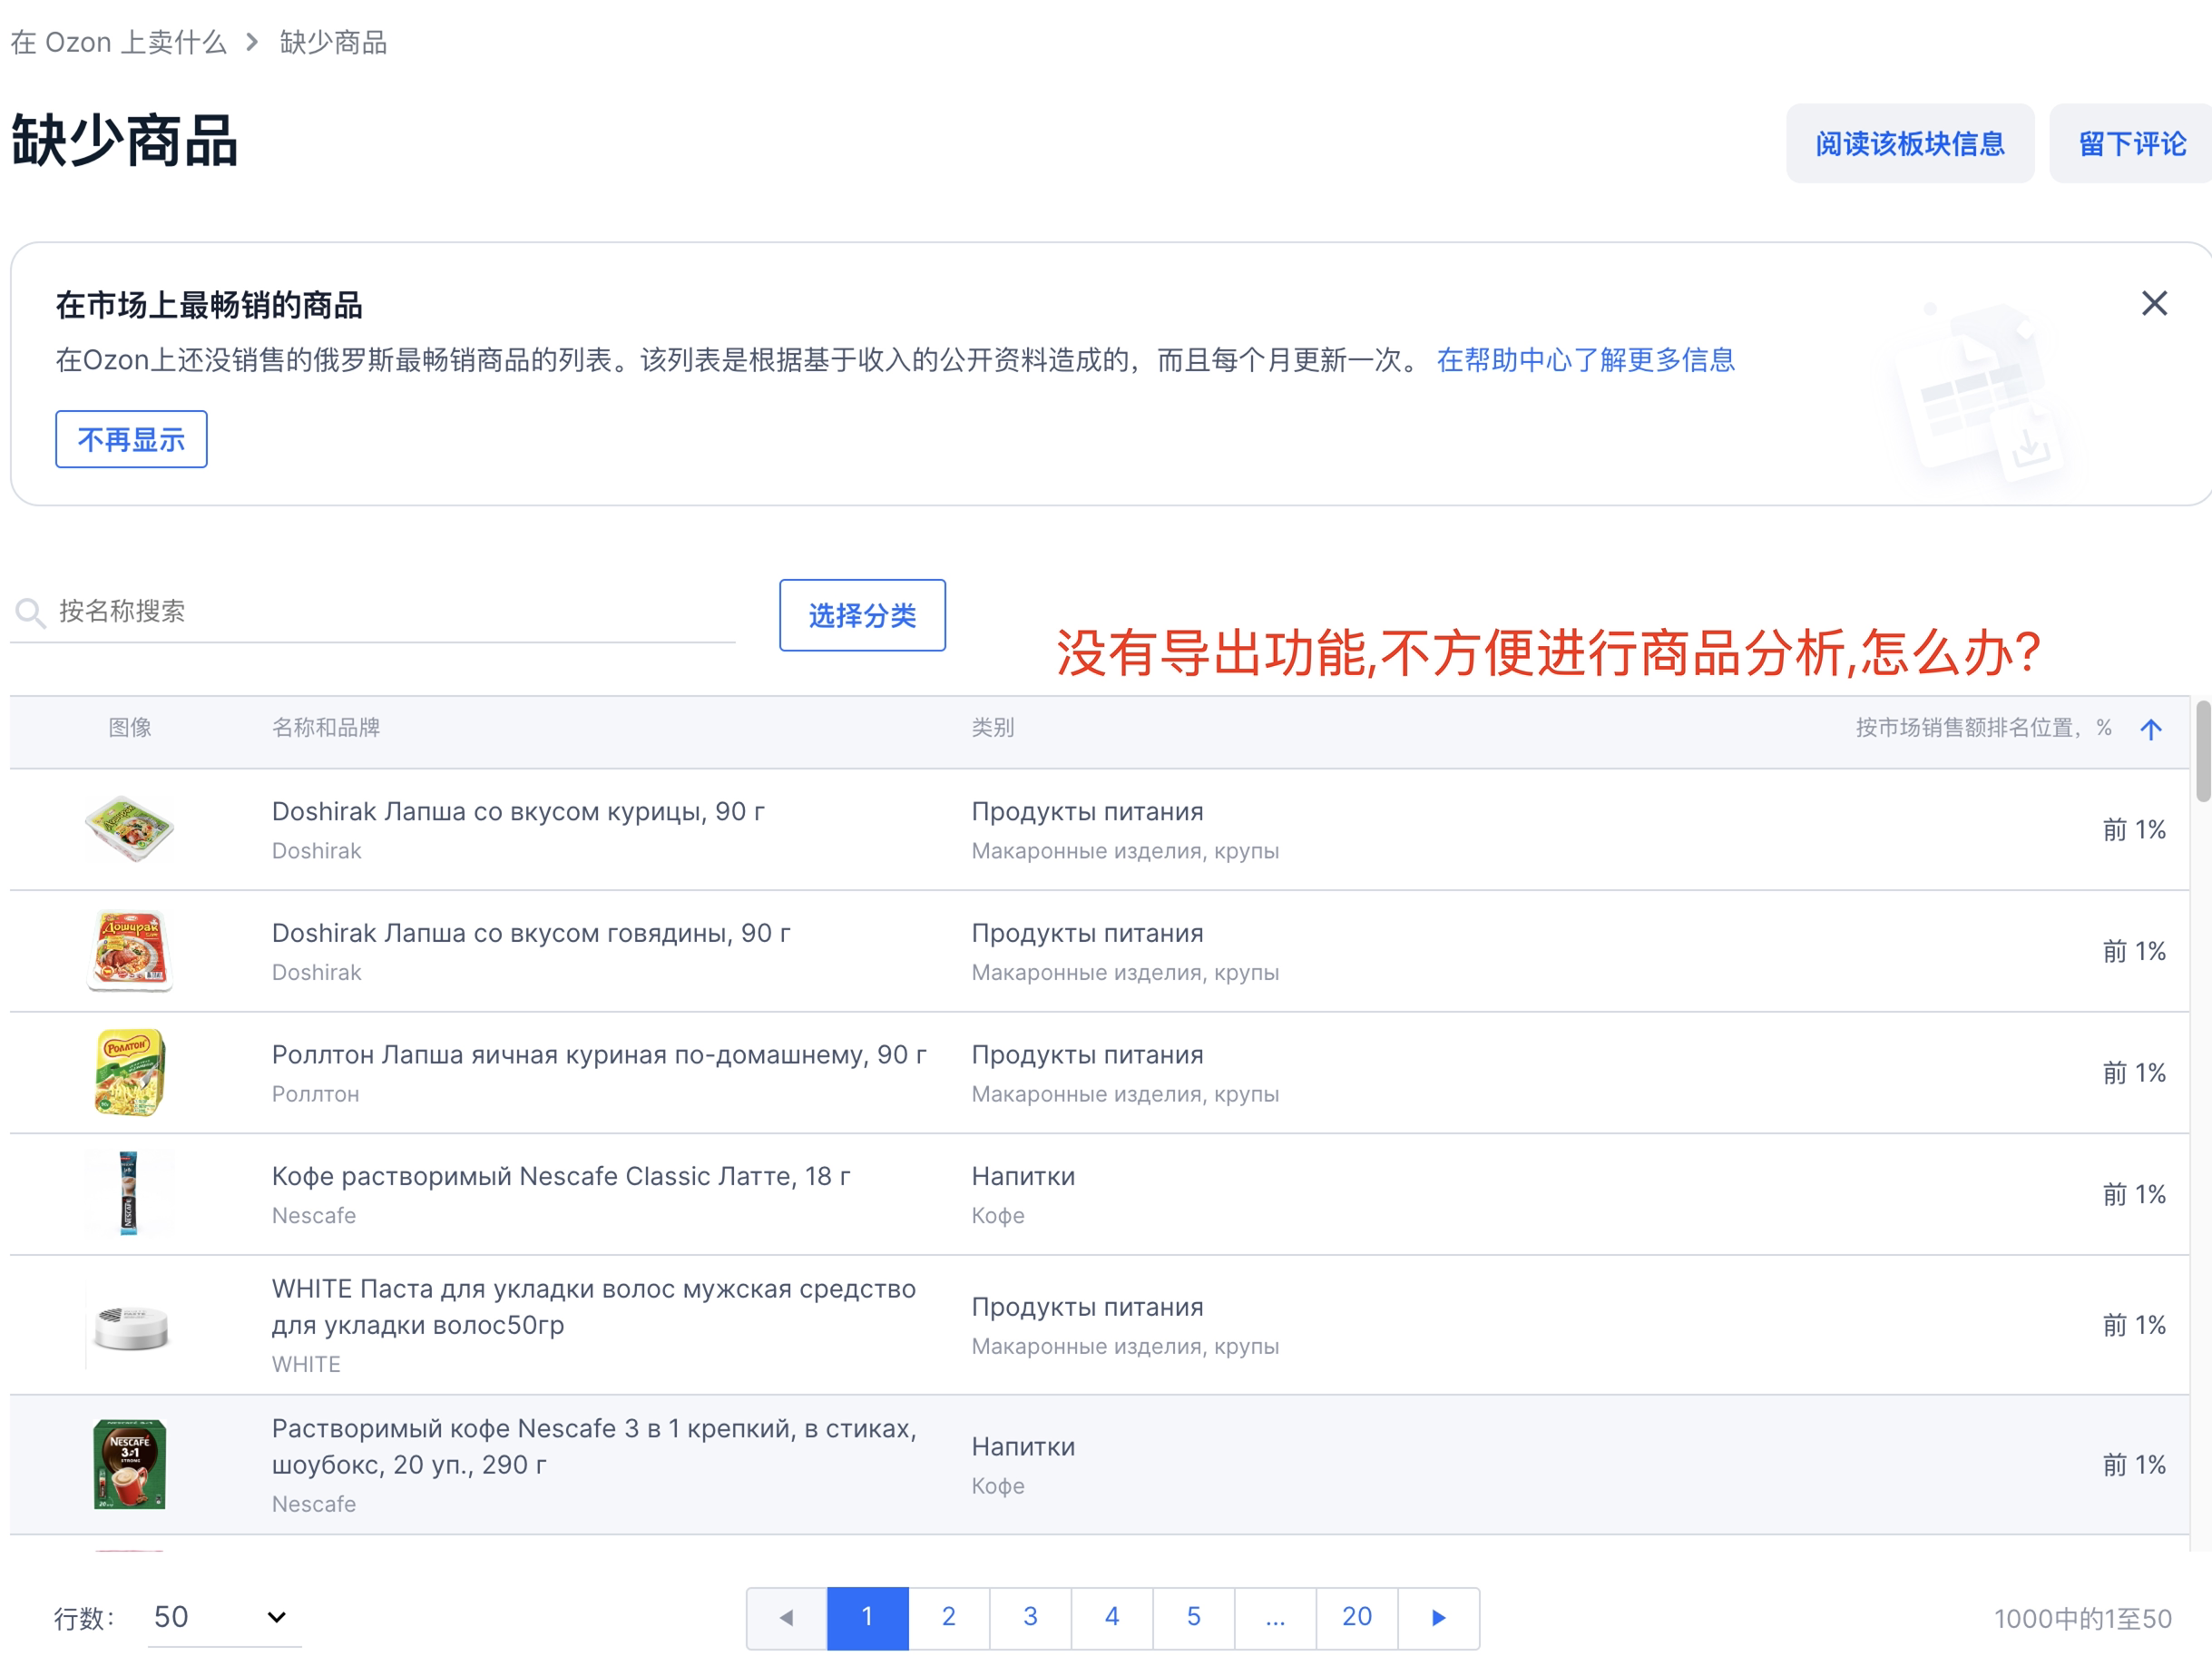Click the 阅读该板块信息 button
Screen dimensions: 2212x1666
click(x=1909, y=144)
